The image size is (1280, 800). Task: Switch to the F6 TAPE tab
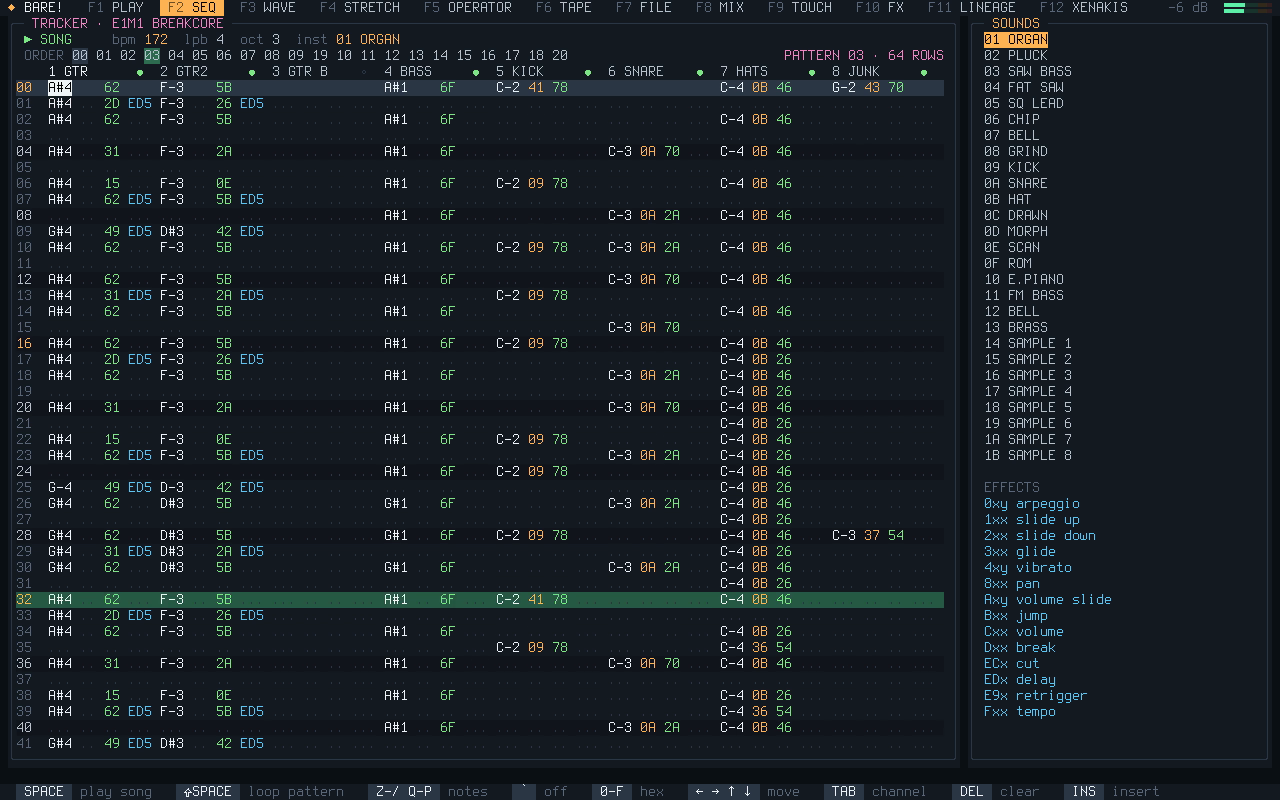(564, 7)
